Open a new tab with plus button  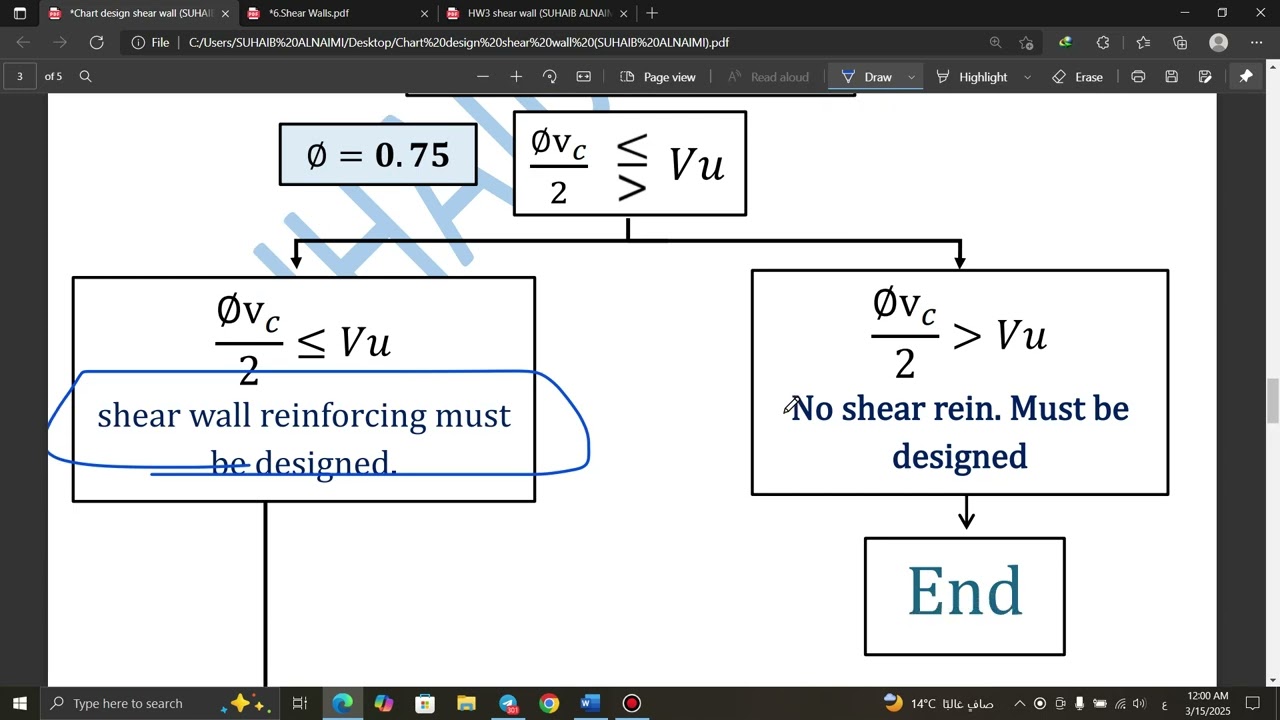pyautogui.click(x=652, y=13)
